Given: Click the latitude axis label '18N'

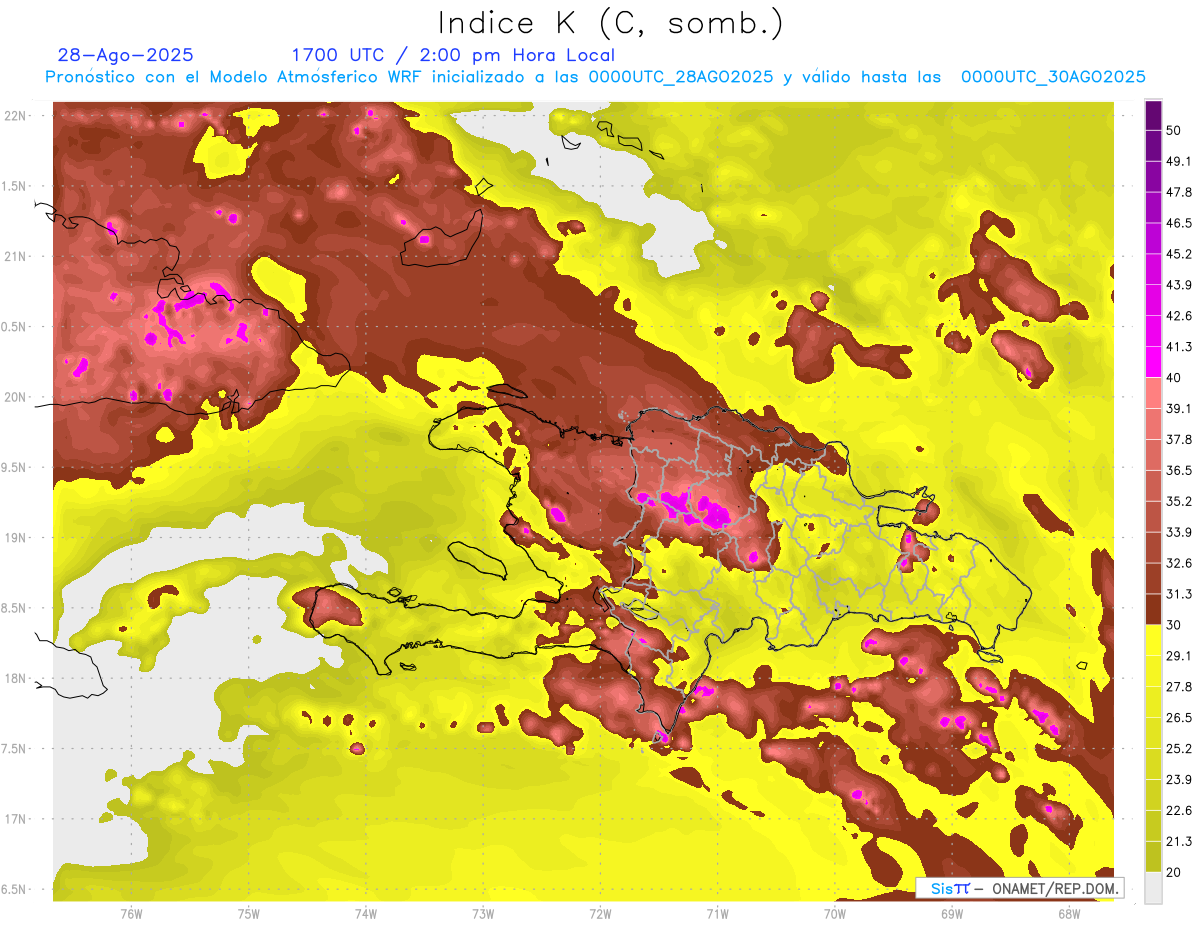Looking at the screenshot, I should click(x=14, y=678).
